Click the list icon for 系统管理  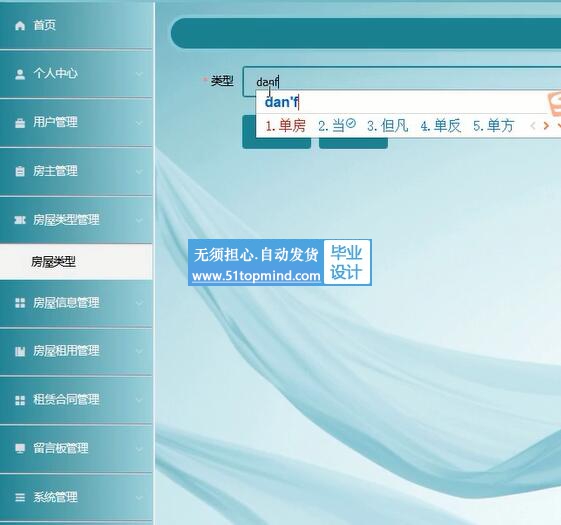(20, 497)
